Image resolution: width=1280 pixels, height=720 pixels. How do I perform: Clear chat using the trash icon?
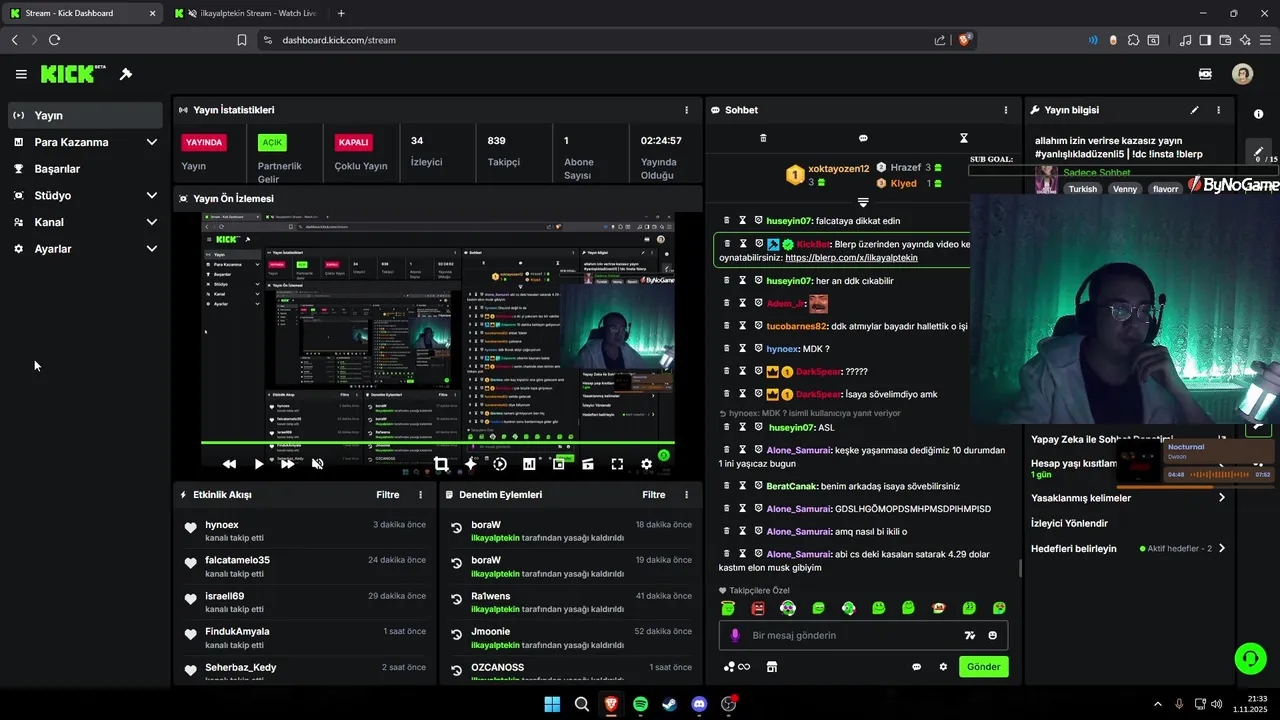click(763, 138)
